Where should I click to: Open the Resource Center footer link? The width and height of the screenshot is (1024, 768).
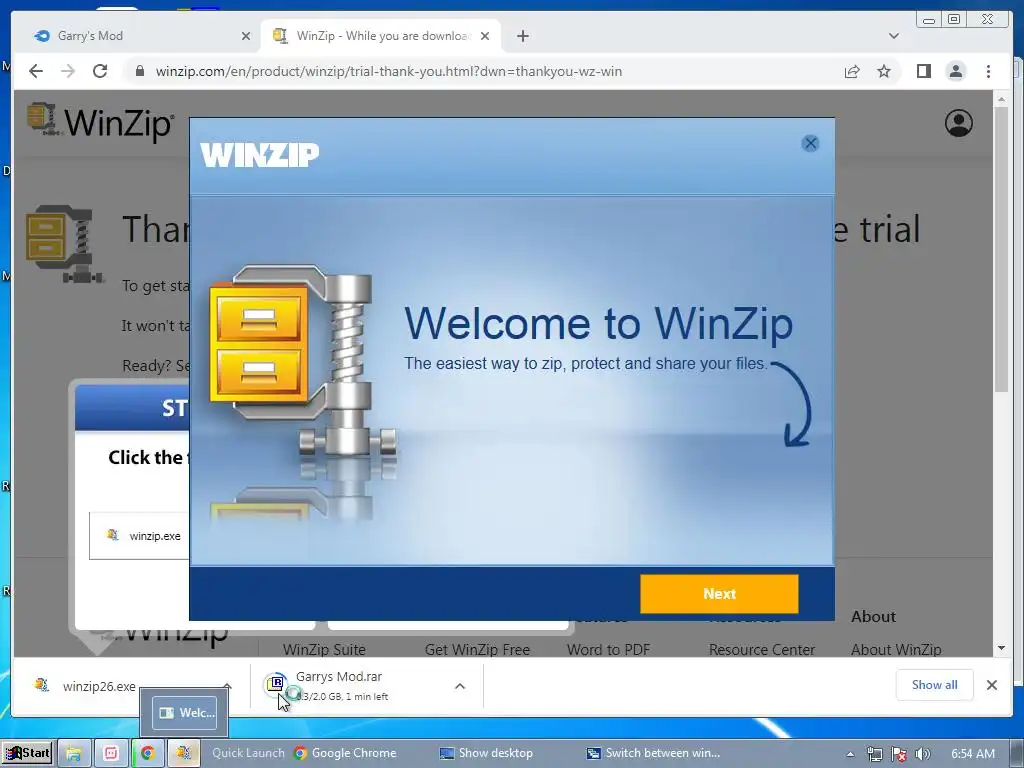click(x=761, y=649)
